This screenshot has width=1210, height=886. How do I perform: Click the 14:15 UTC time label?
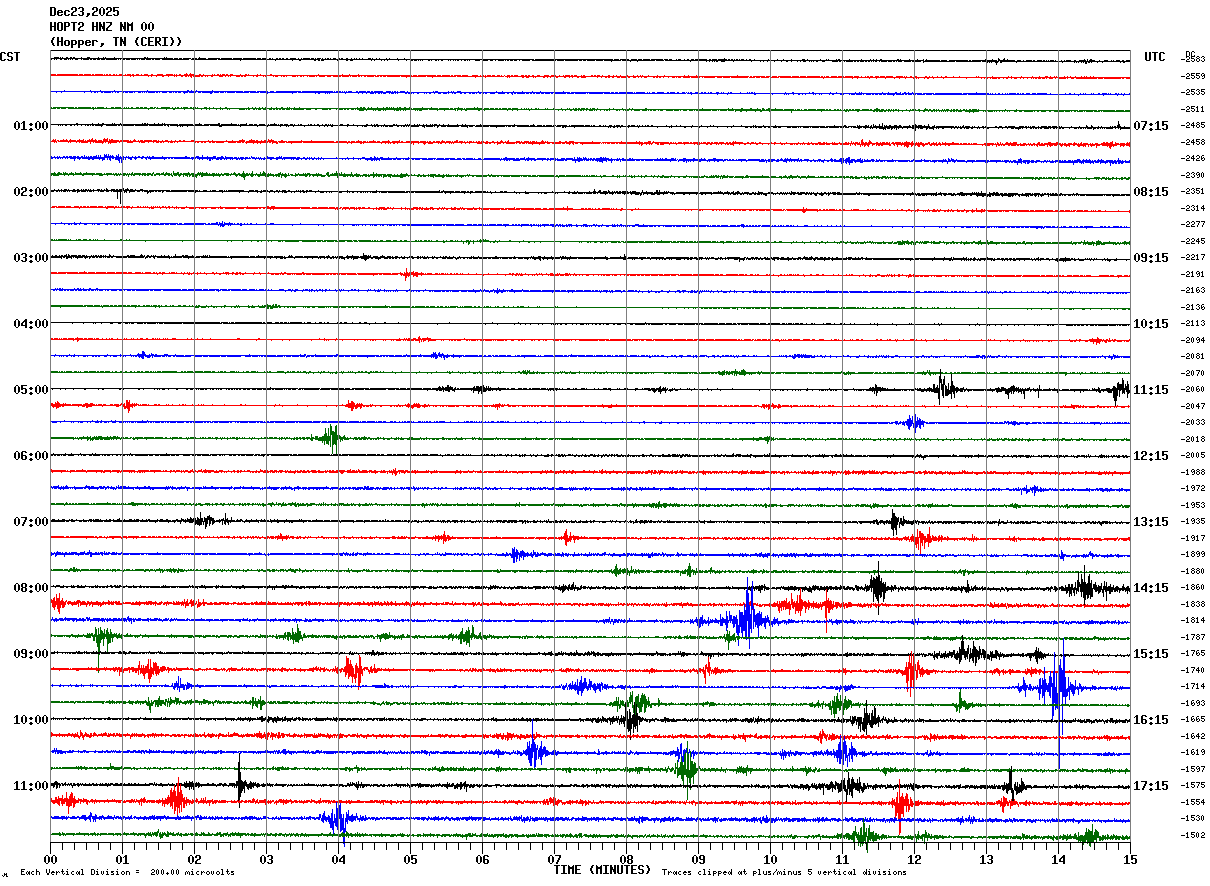point(1151,588)
